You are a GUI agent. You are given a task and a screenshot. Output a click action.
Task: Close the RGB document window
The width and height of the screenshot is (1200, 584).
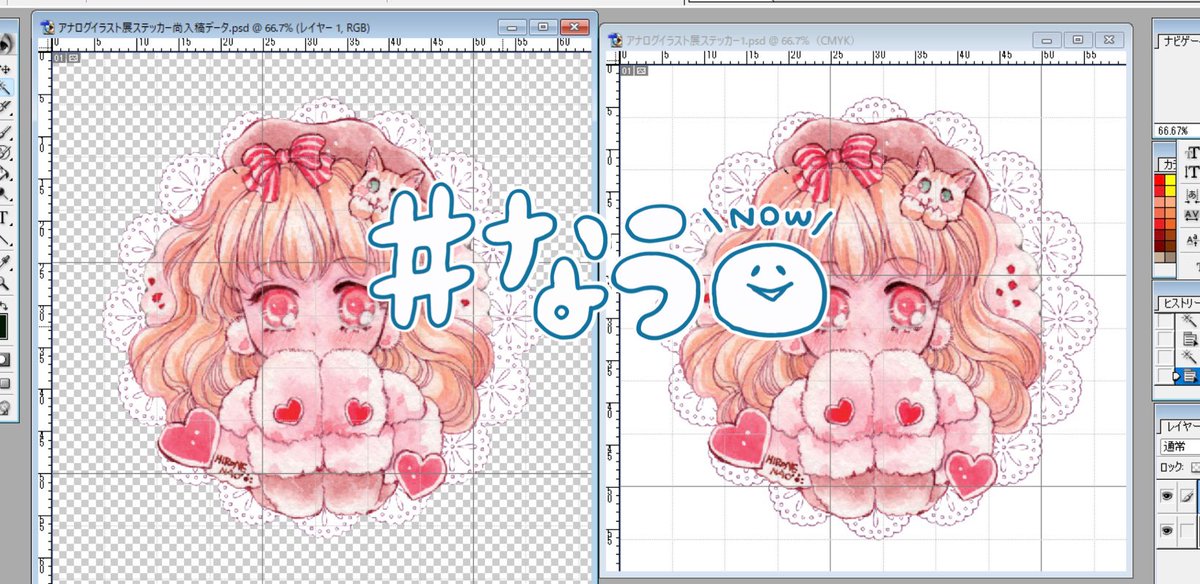click(x=574, y=27)
